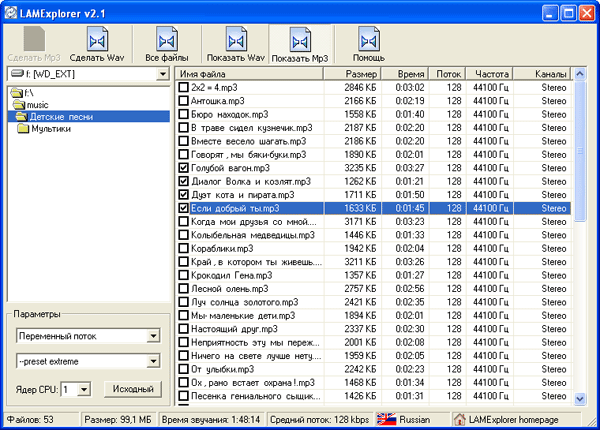Select the file Настоящий друг.mp3

tap(234, 329)
